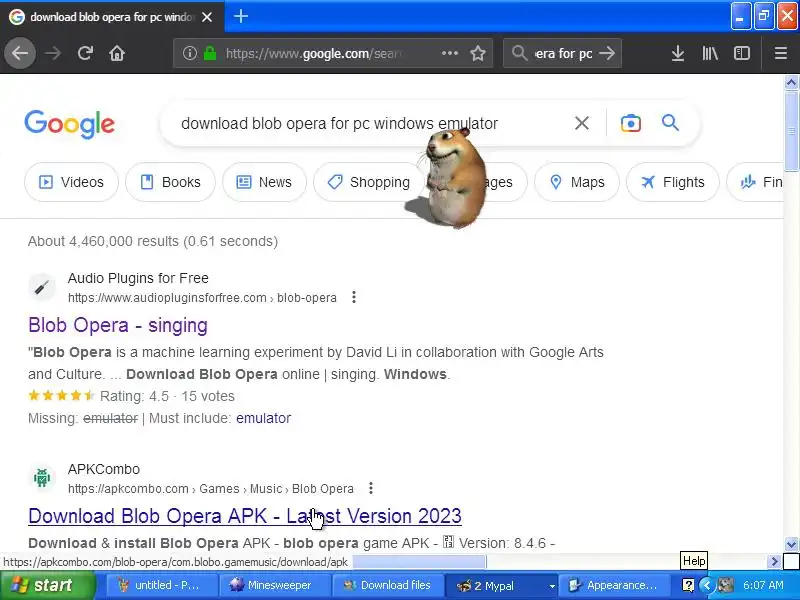The height and width of the screenshot is (600, 800).
Task: Click the toolbar search field
Action: [x=563, y=53]
